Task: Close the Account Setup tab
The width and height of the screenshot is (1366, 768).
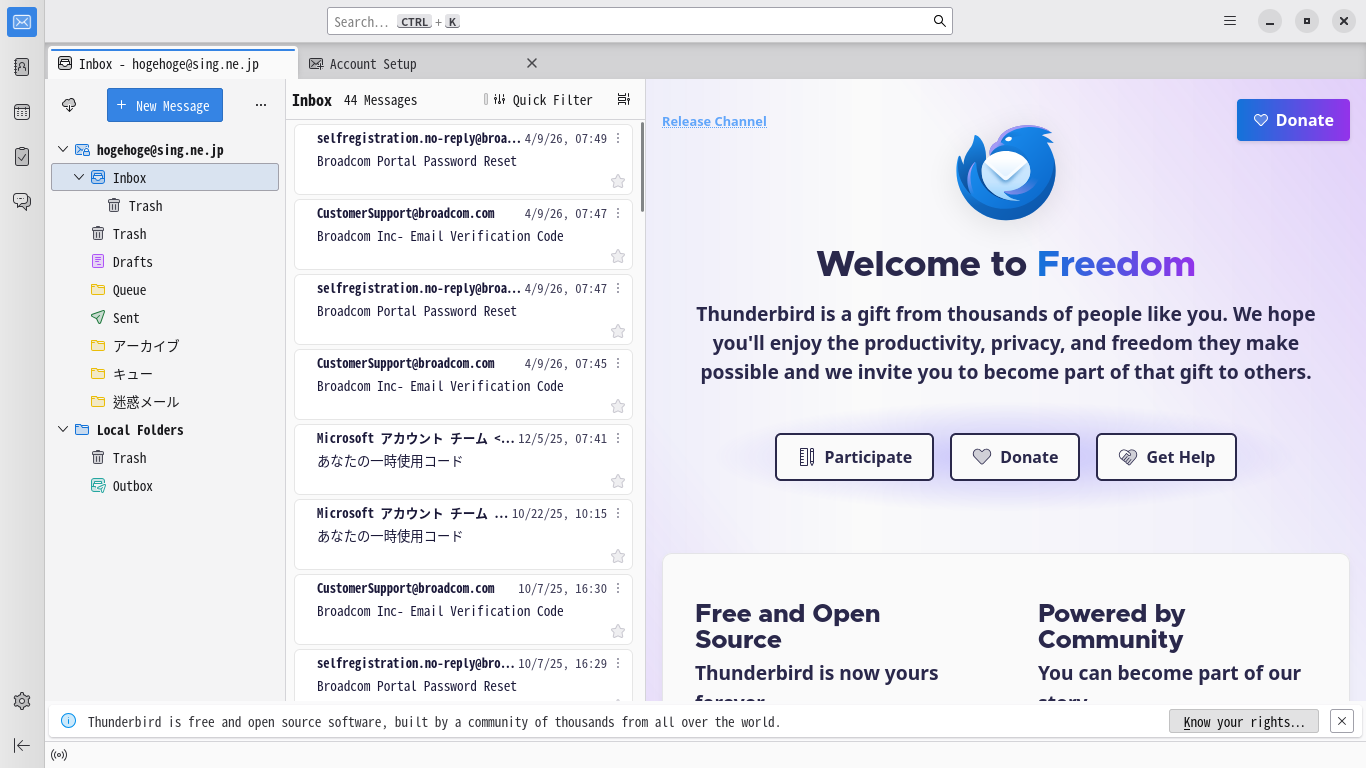Action: (532, 63)
